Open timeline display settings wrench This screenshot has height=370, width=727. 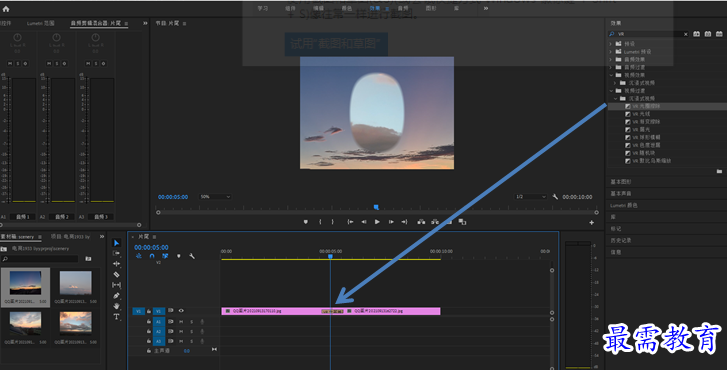tap(192, 256)
